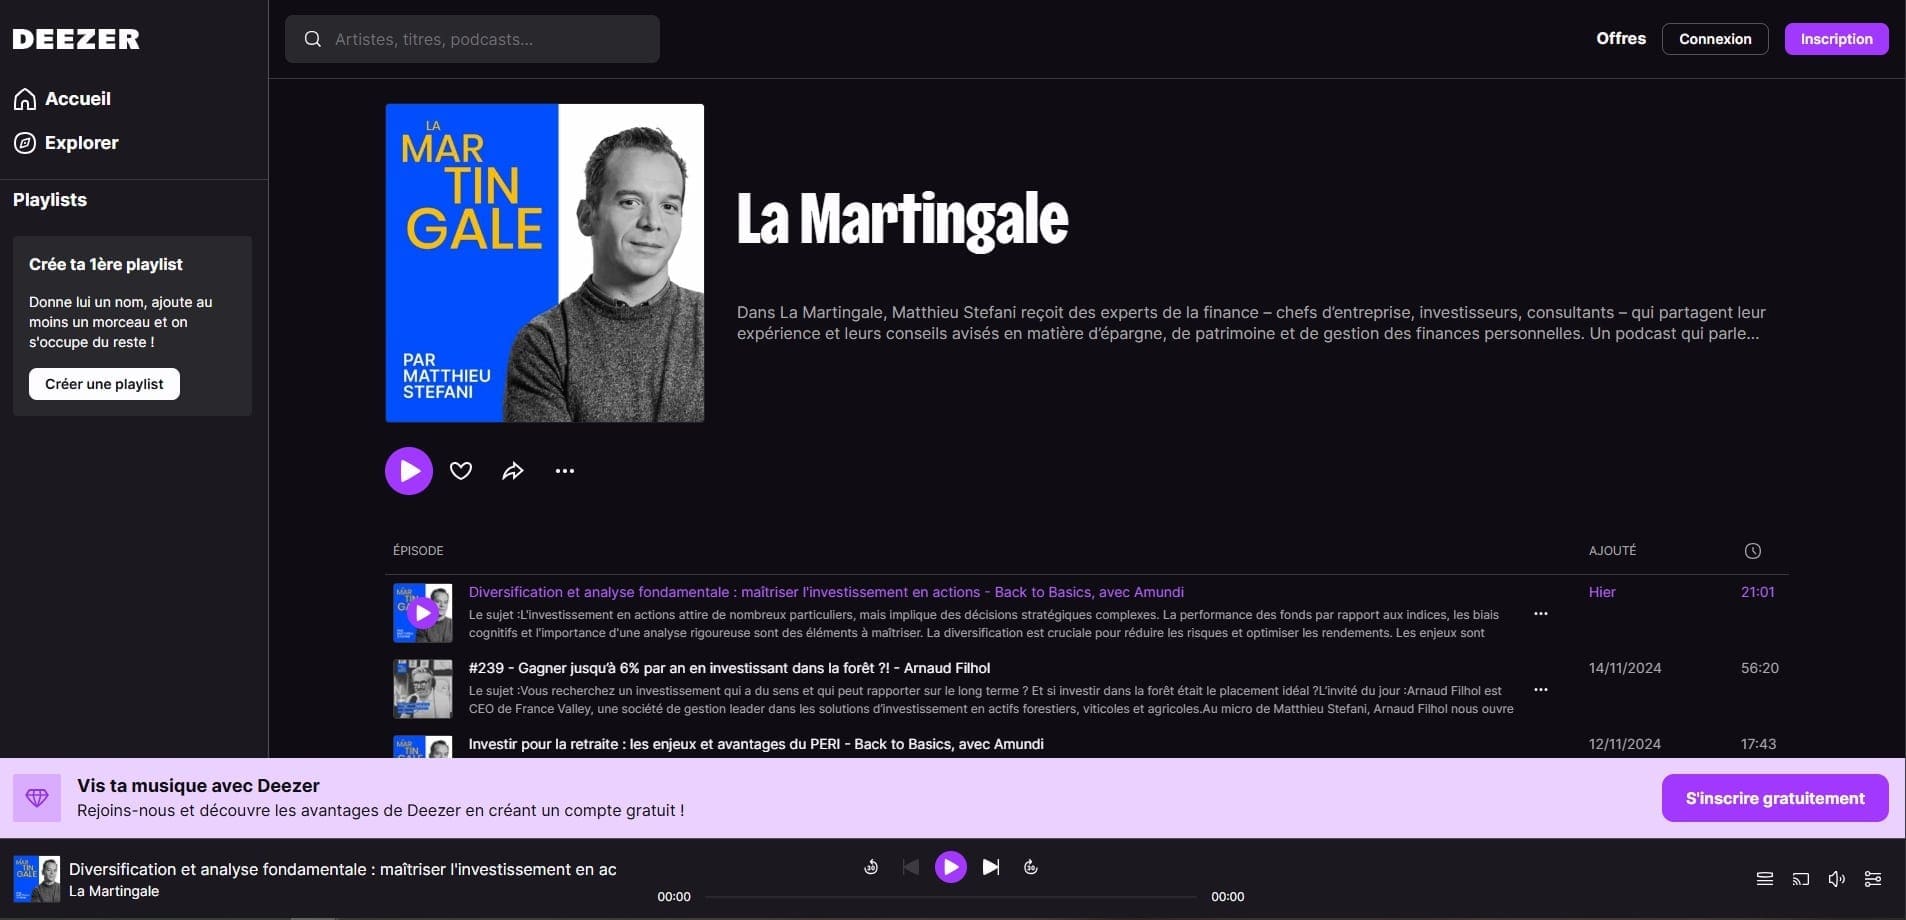Click the now-playing cover thumbnail in player

(37, 879)
